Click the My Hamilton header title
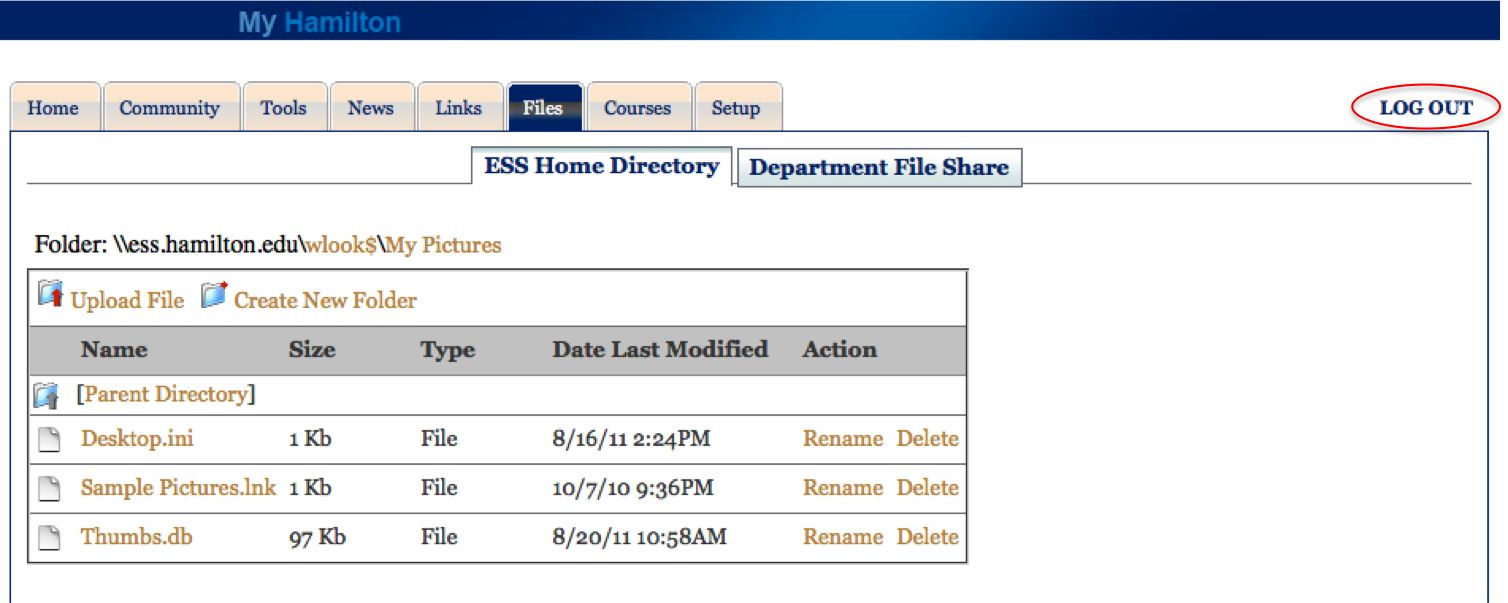The height and width of the screenshot is (603, 1508). [319, 23]
